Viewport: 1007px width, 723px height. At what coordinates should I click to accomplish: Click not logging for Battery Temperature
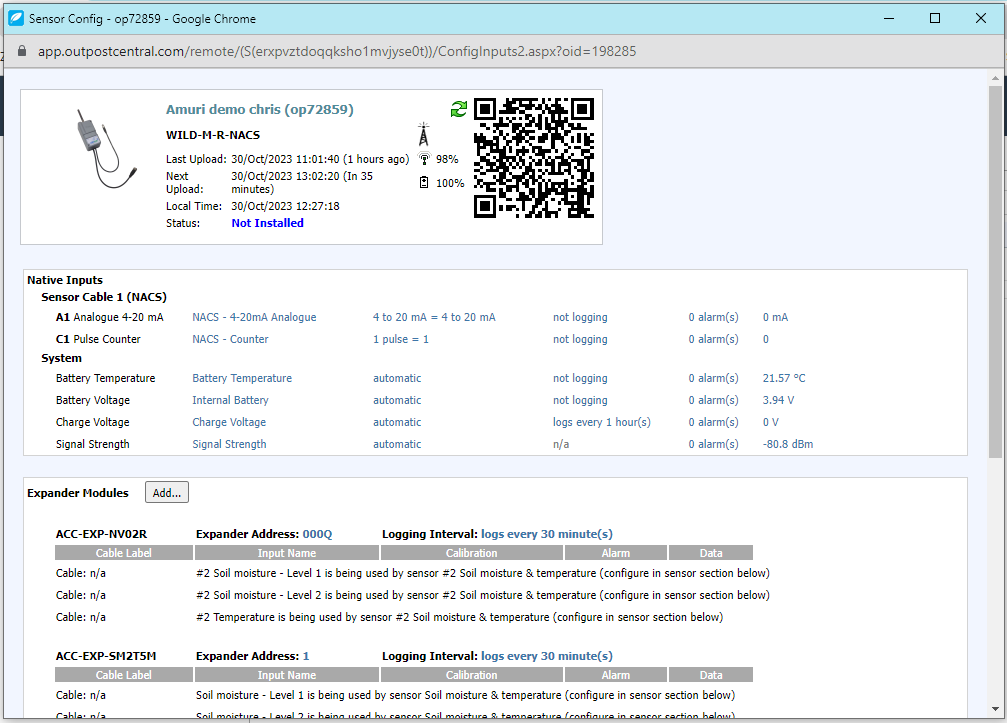coord(580,378)
